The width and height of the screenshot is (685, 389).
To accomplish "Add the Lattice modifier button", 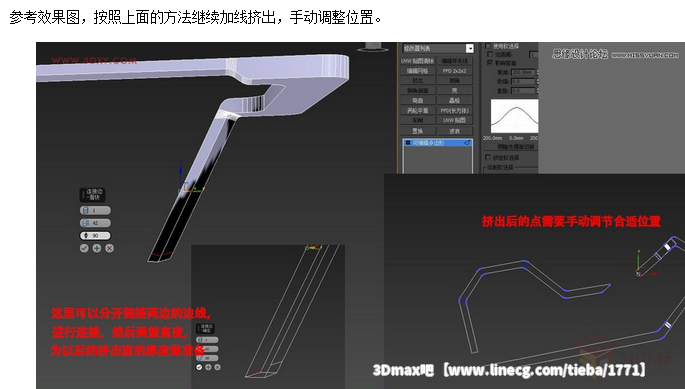I will click(455, 101).
